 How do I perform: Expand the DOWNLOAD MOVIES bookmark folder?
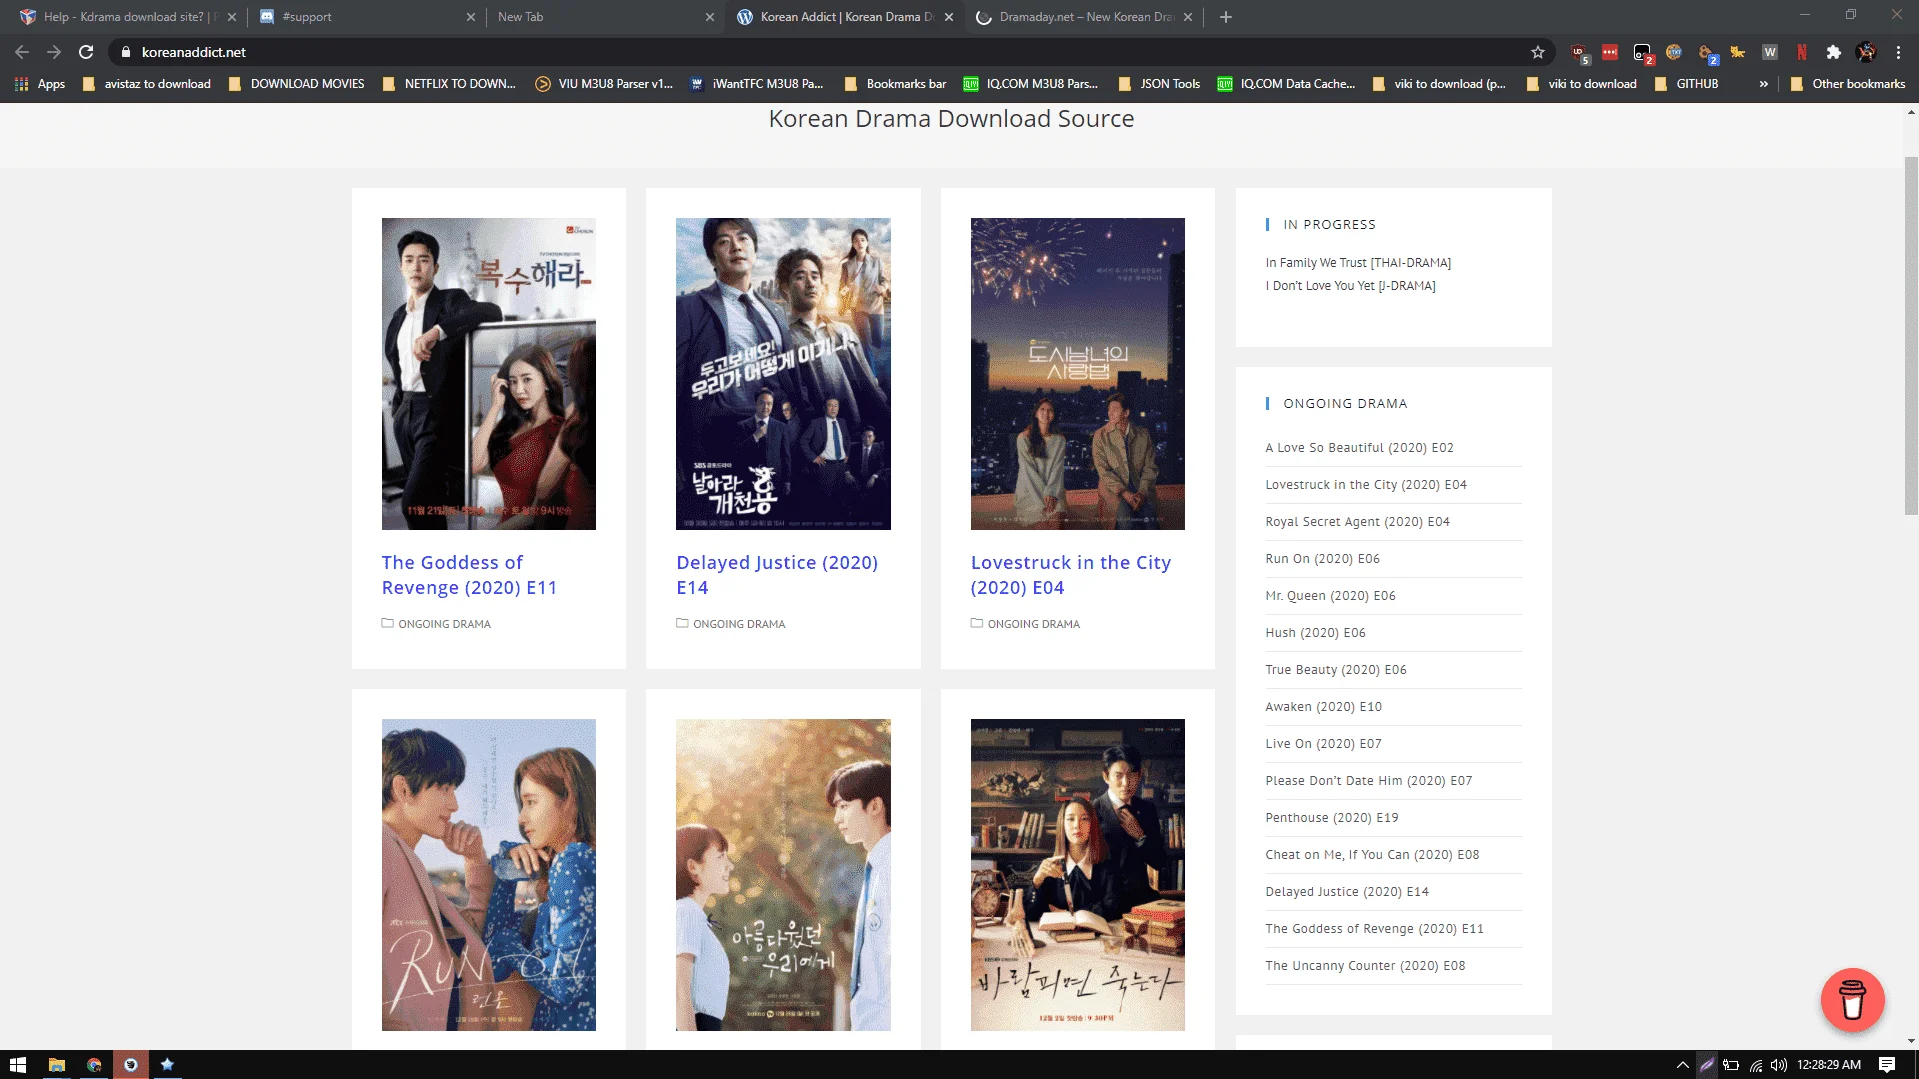point(297,84)
